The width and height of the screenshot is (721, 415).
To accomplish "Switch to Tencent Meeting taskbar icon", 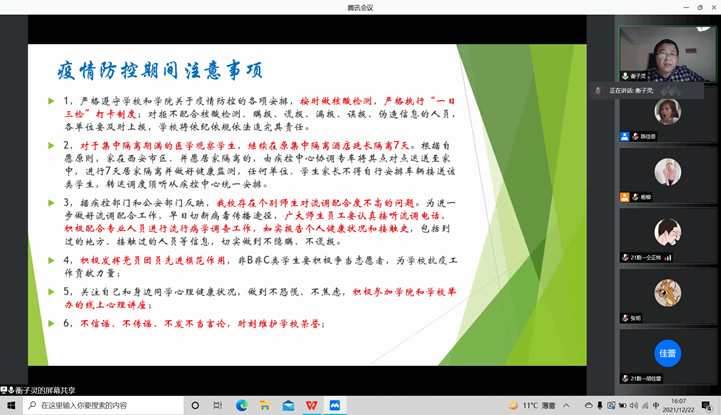I will [x=336, y=405].
